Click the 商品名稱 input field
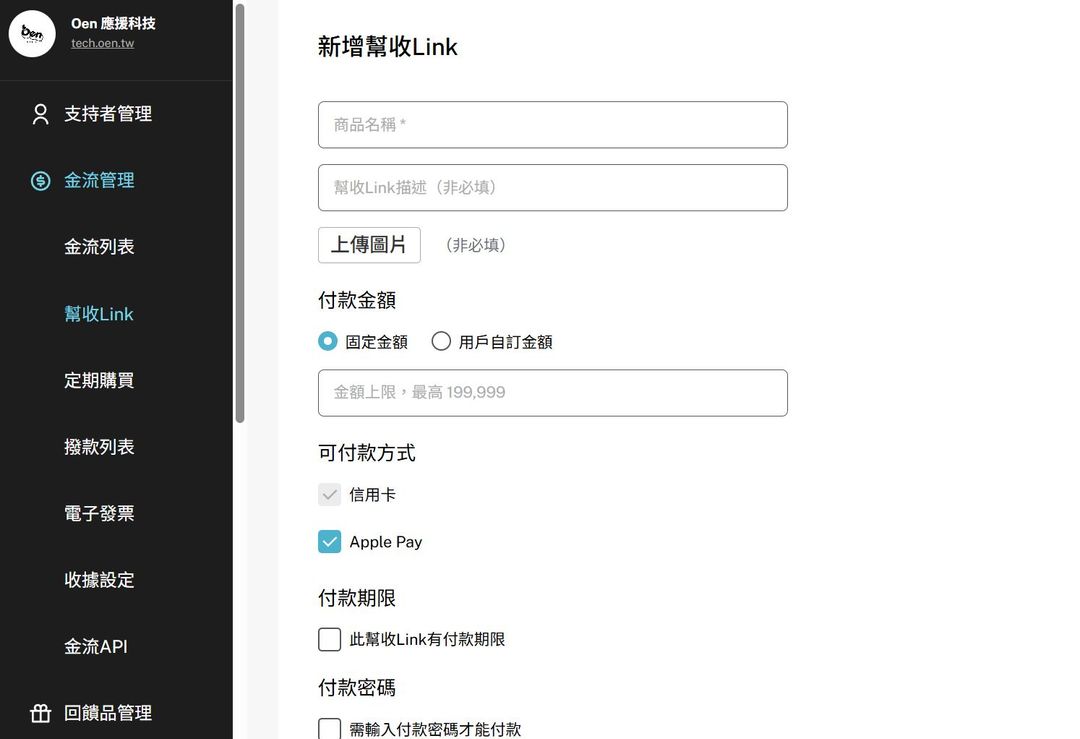Screen dimensions: 1080x739 (552, 124)
